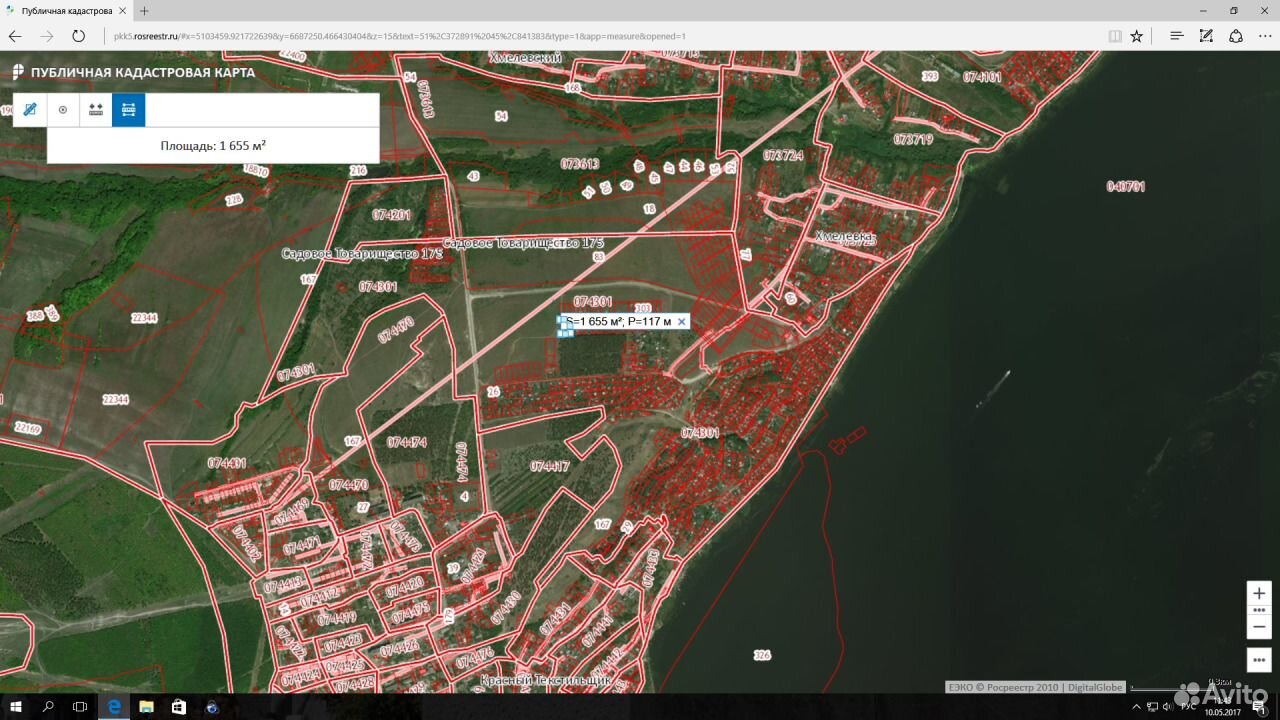Screen dimensions: 1280x720
Task: Open Windows taskbar search
Action: point(48,707)
